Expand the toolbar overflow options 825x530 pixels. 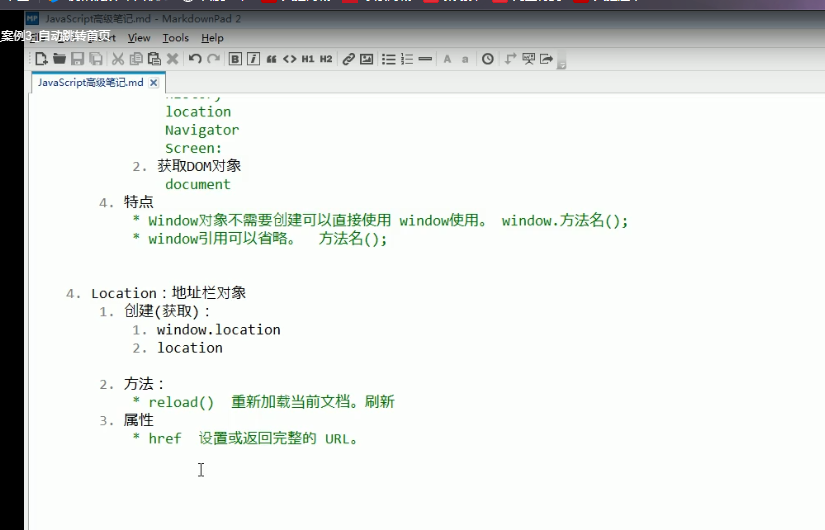point(561,61)
